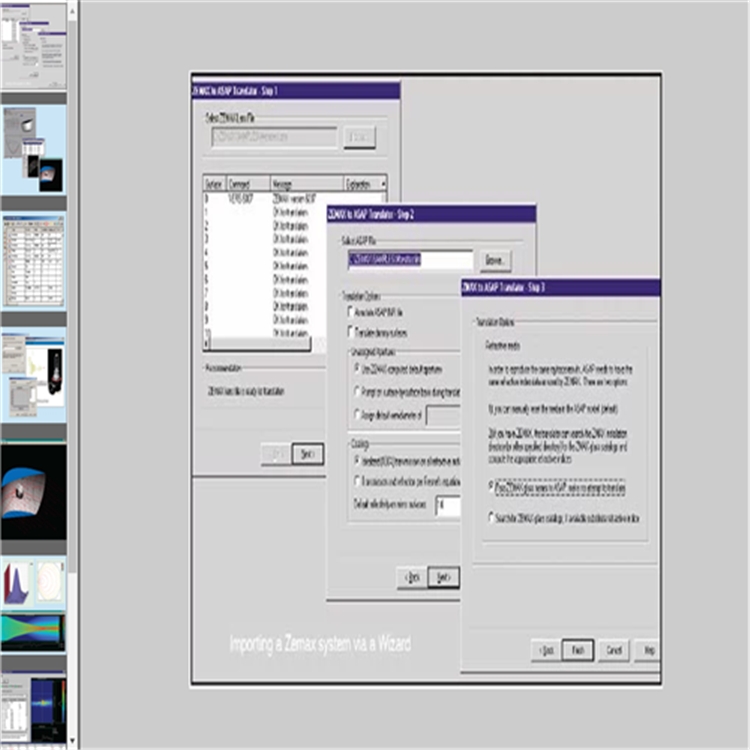Click the Step 2 highlighted ASAP file field

[x=410, y=260]
